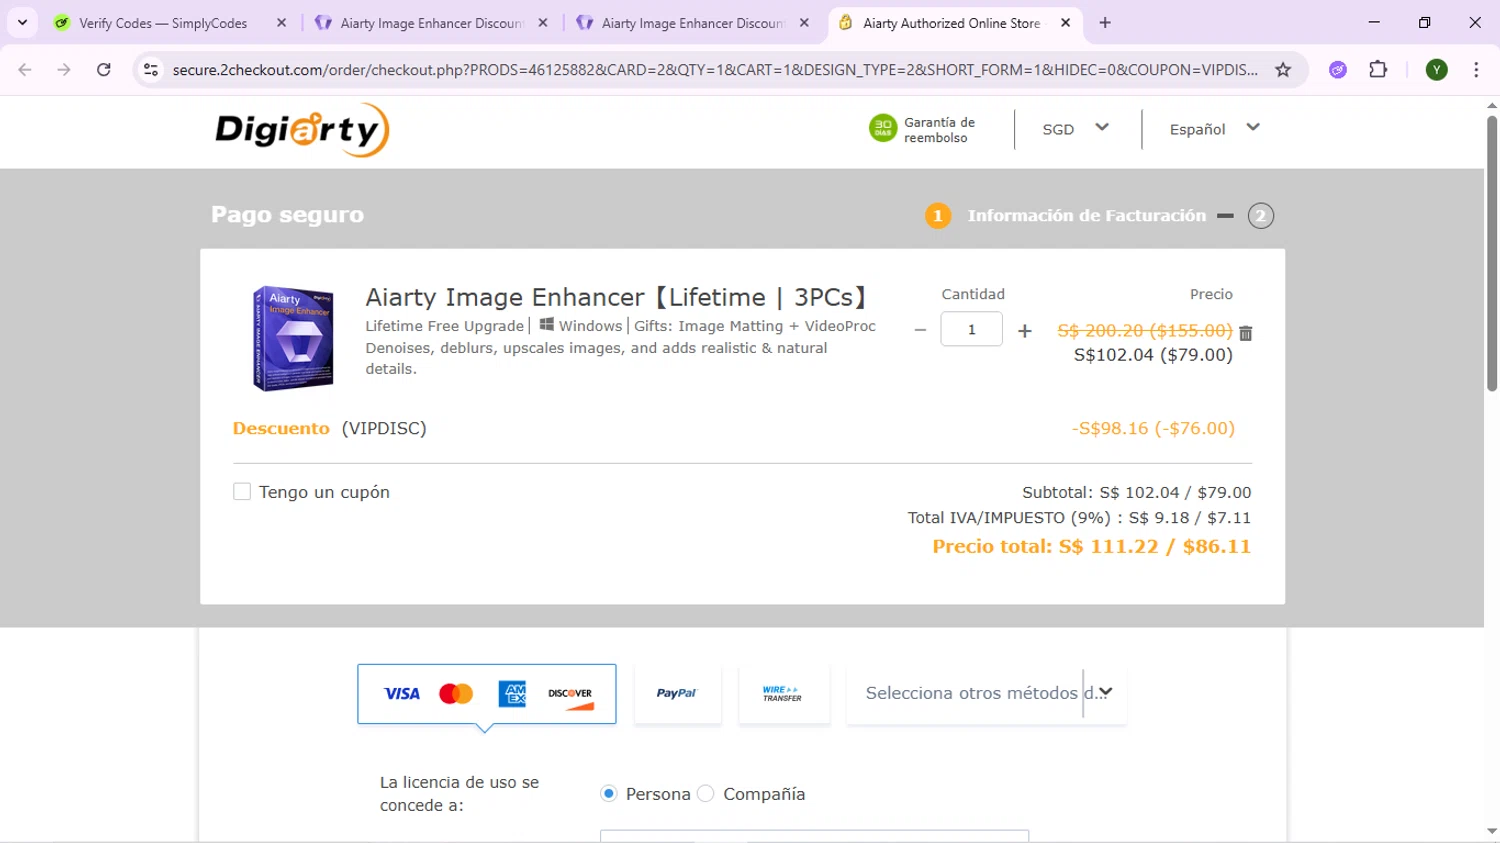This screenshot has height=843, width=1500.
Task: Click the Discover card logo
Action: click(570, 697)
